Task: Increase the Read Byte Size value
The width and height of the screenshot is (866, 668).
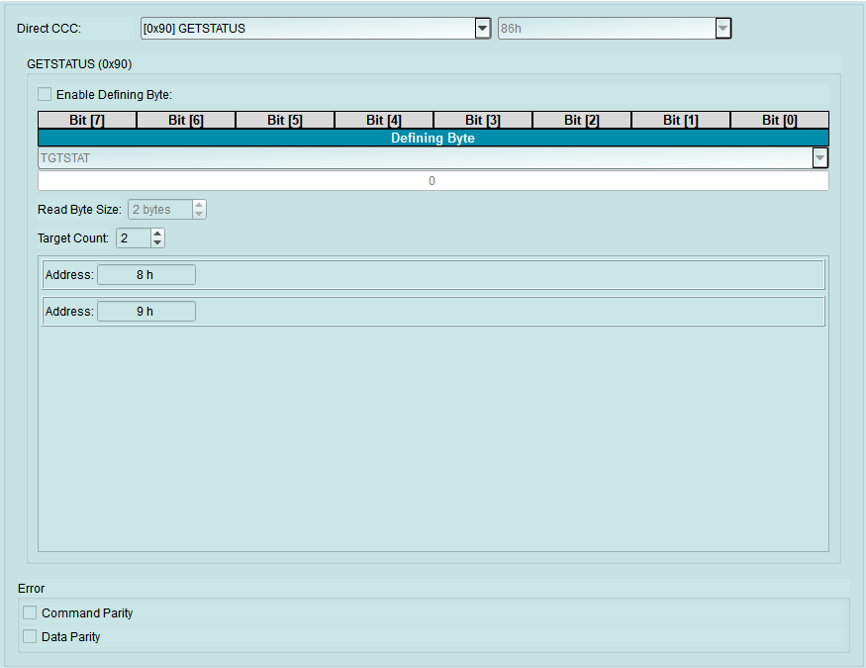Action: click(x=199, y=205)
